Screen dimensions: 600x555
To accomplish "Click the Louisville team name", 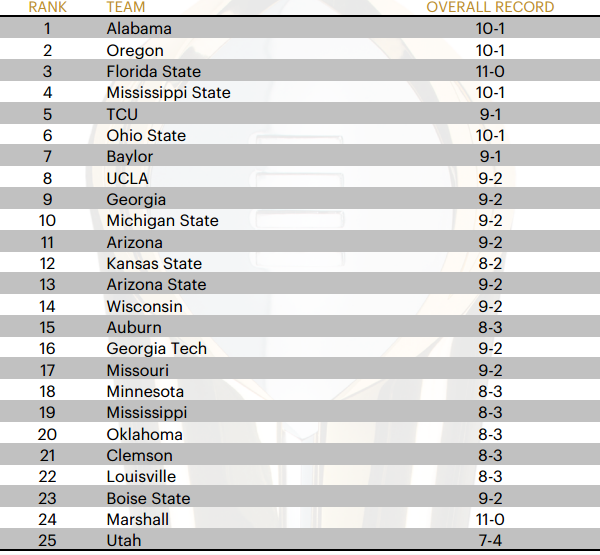I will click(x=141, y=477).
